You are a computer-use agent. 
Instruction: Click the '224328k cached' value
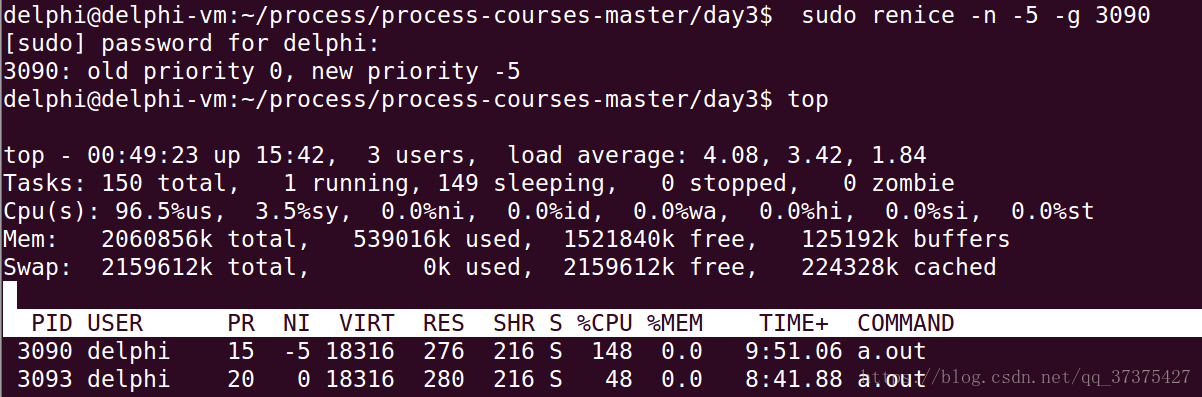coord(899,268)
